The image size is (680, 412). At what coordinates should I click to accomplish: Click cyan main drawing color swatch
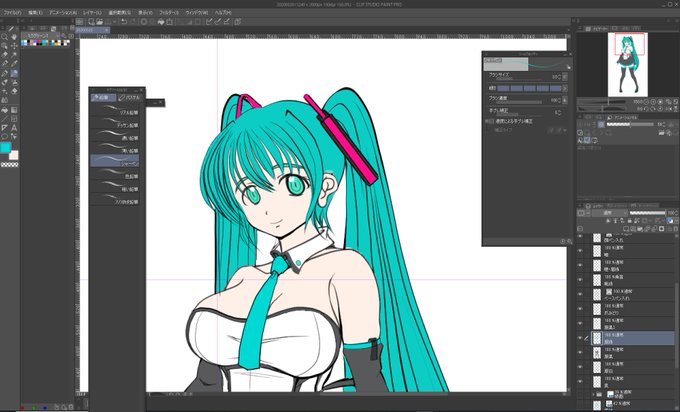tap(6, 147)
